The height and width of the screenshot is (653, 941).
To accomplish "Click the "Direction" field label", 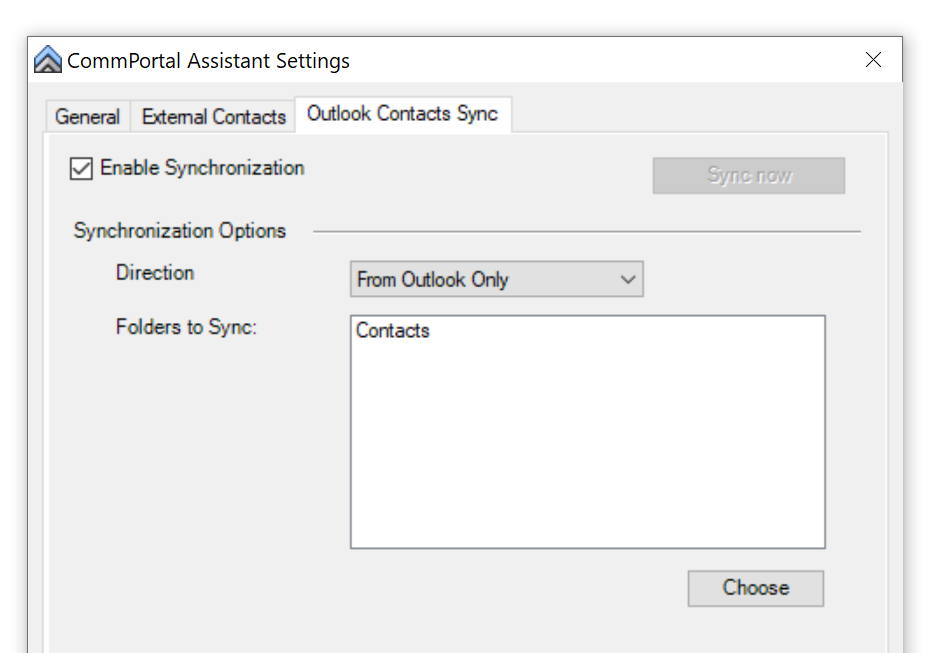I will coord(155,273).
